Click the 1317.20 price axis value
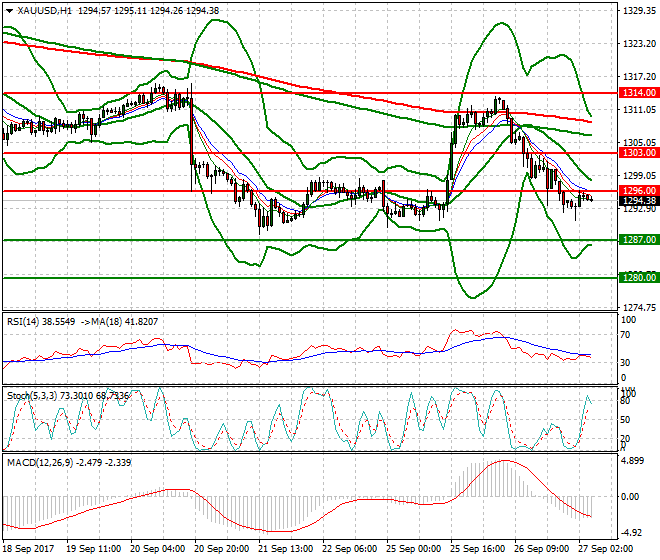Screen dimensions: 660x560 [639, 77]
